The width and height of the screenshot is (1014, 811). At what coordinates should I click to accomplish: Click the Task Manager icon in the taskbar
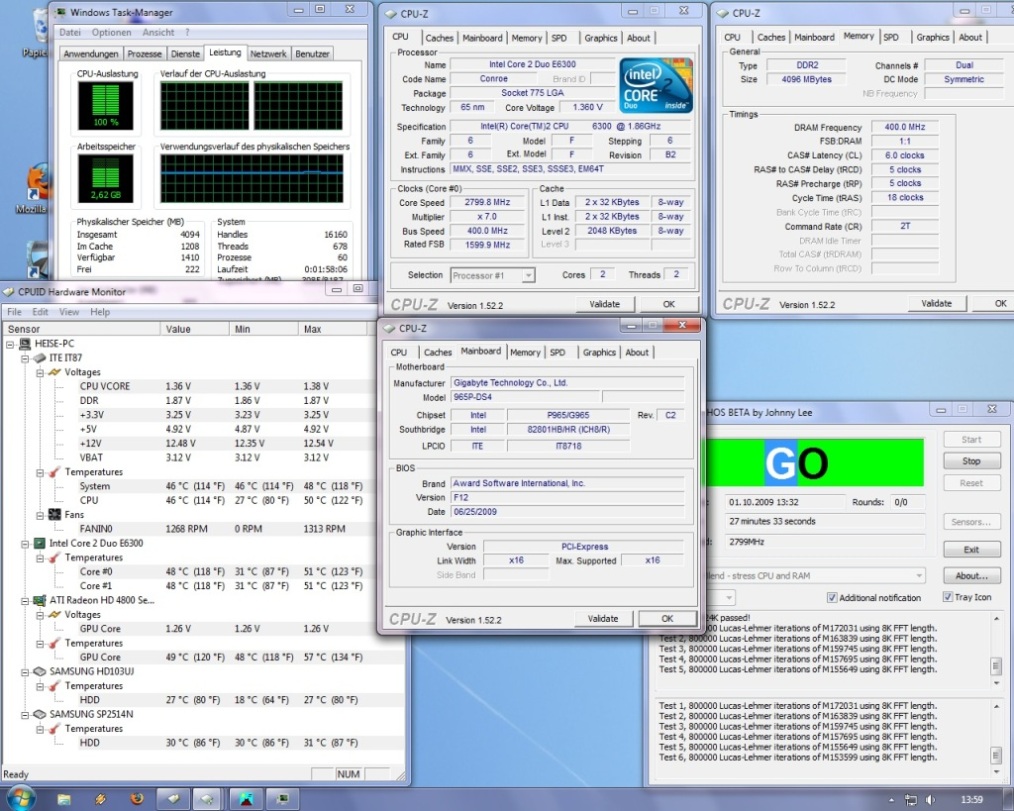pyautogui.click(x=283, y=799)
